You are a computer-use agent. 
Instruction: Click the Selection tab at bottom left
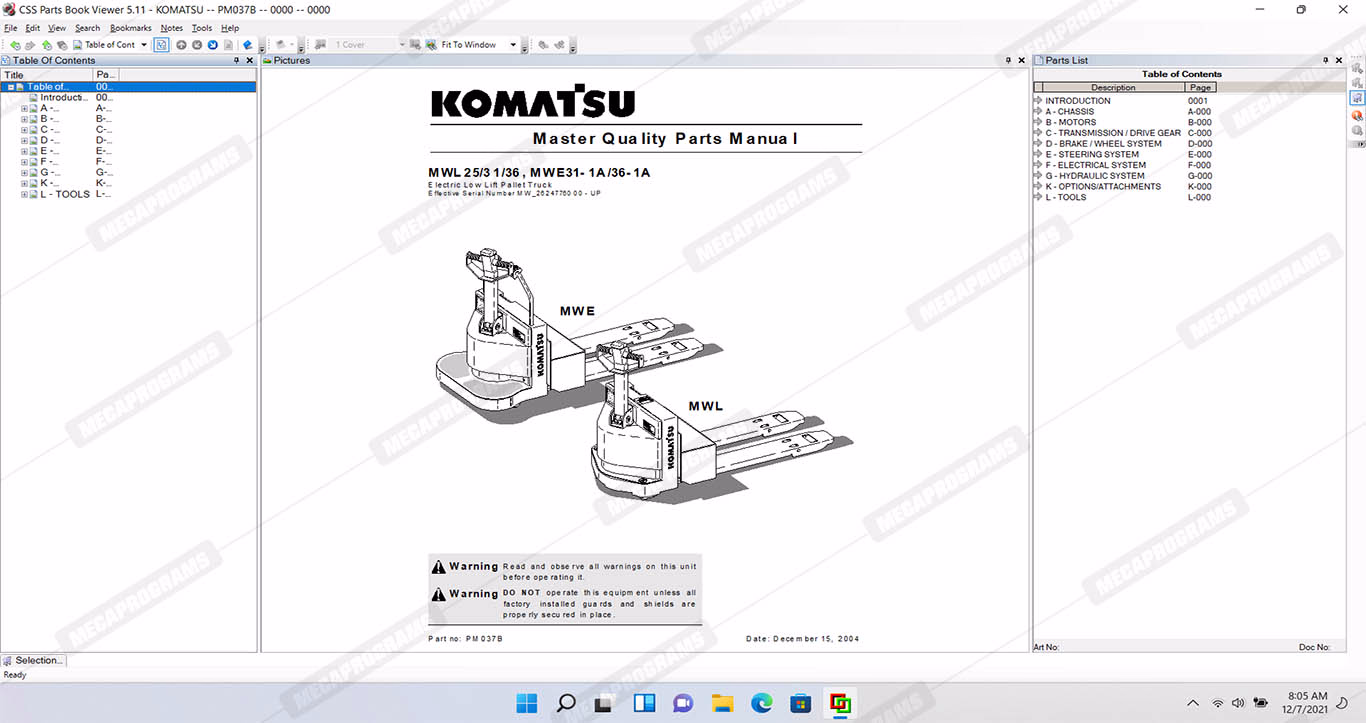click(37, 660)
